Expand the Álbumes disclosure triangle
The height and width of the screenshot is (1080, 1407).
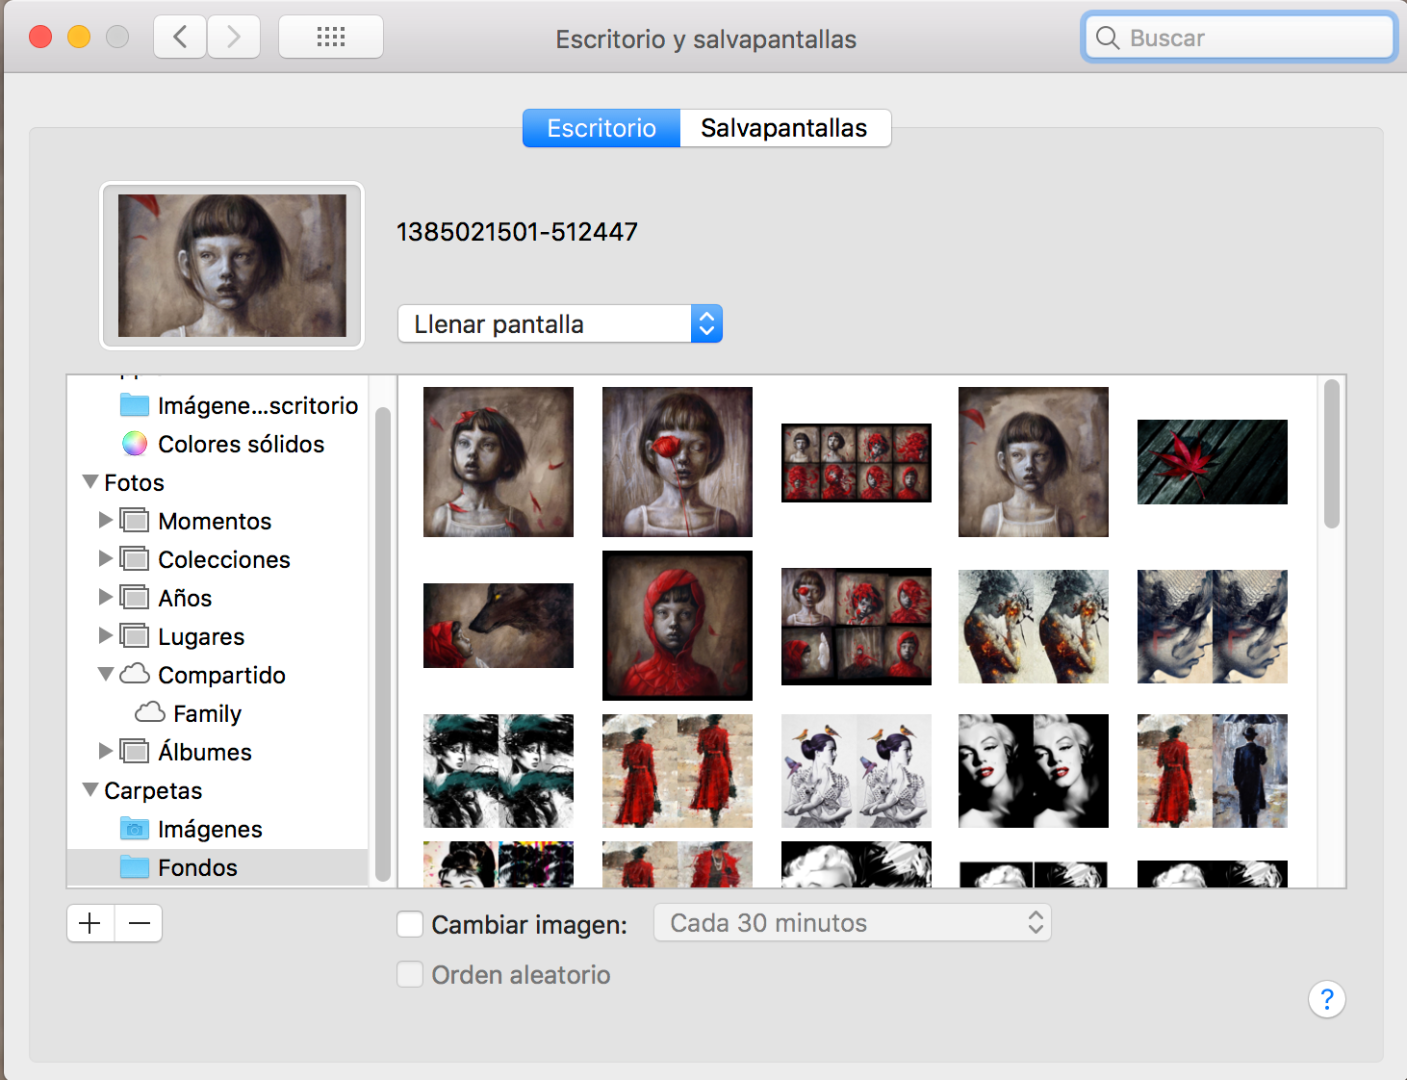click(x=105, y=751)
